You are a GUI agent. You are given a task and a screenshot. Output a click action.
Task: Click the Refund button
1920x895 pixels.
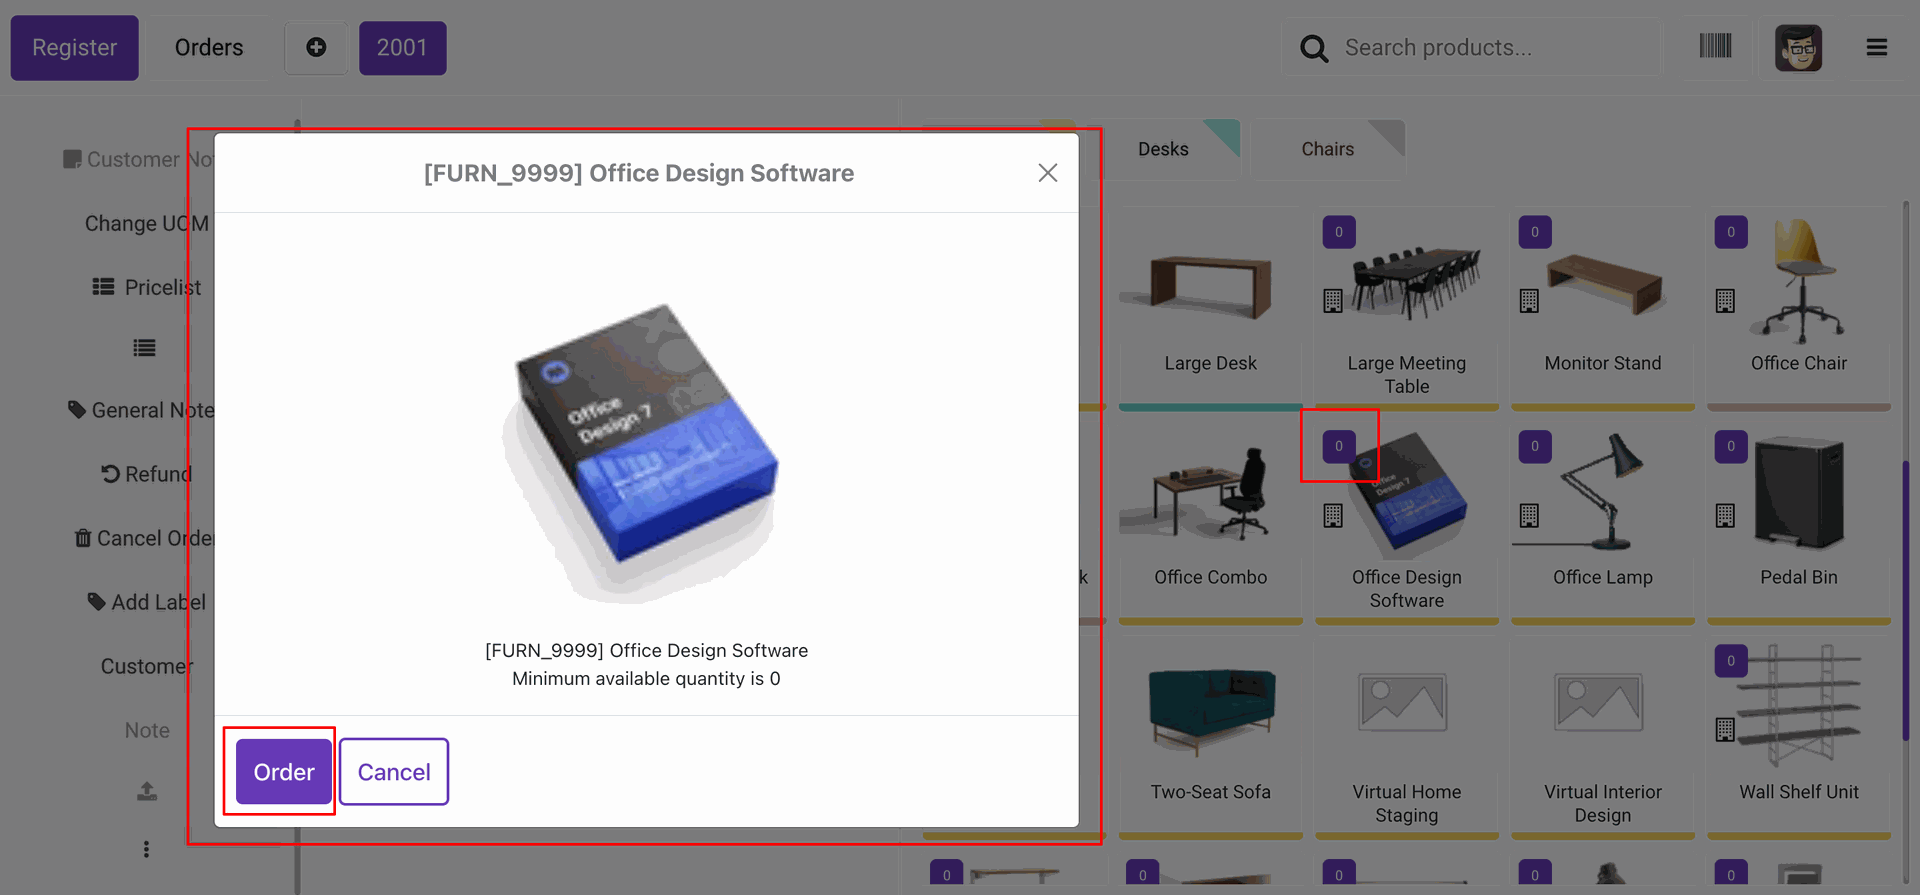(x=147, y=474)
